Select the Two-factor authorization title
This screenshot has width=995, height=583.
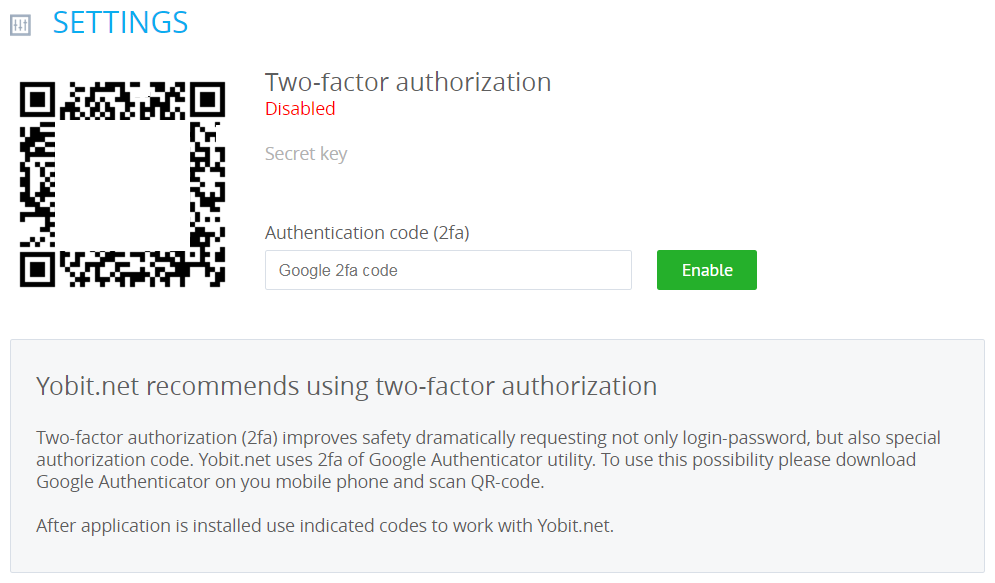coord(407,82)
